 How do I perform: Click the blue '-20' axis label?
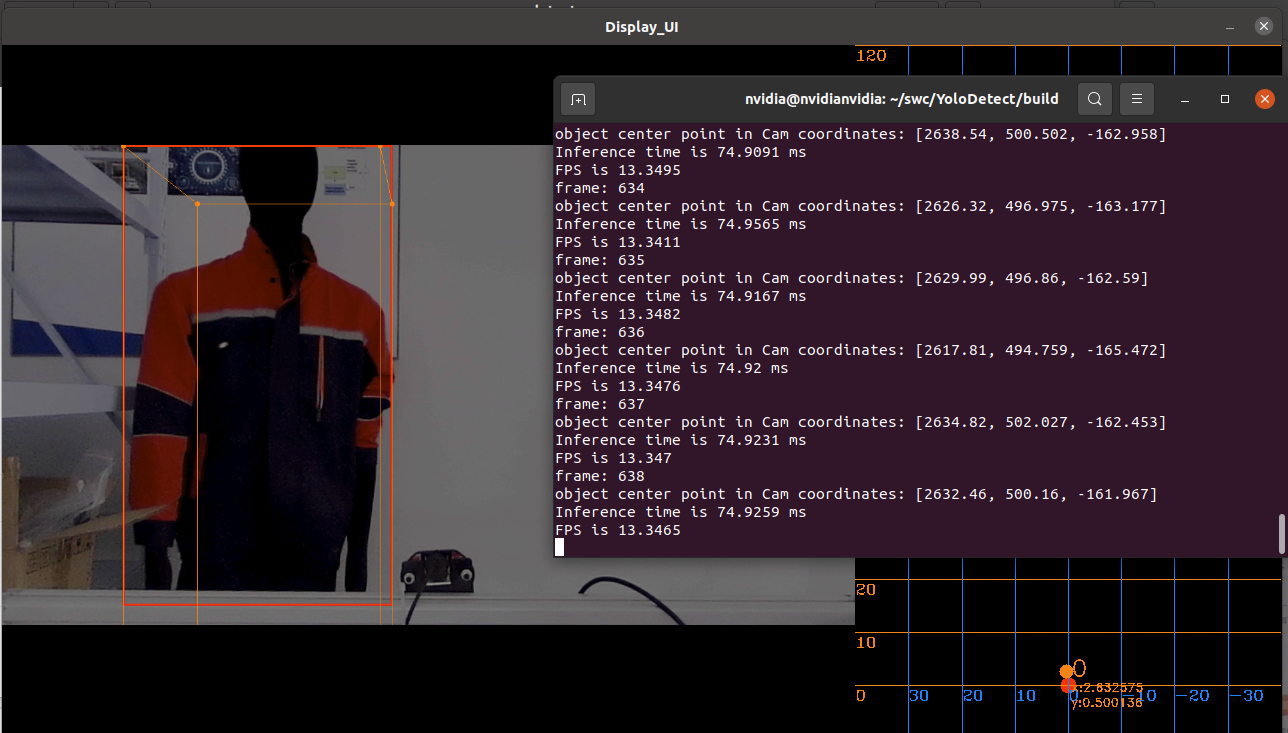point(1194,695)
